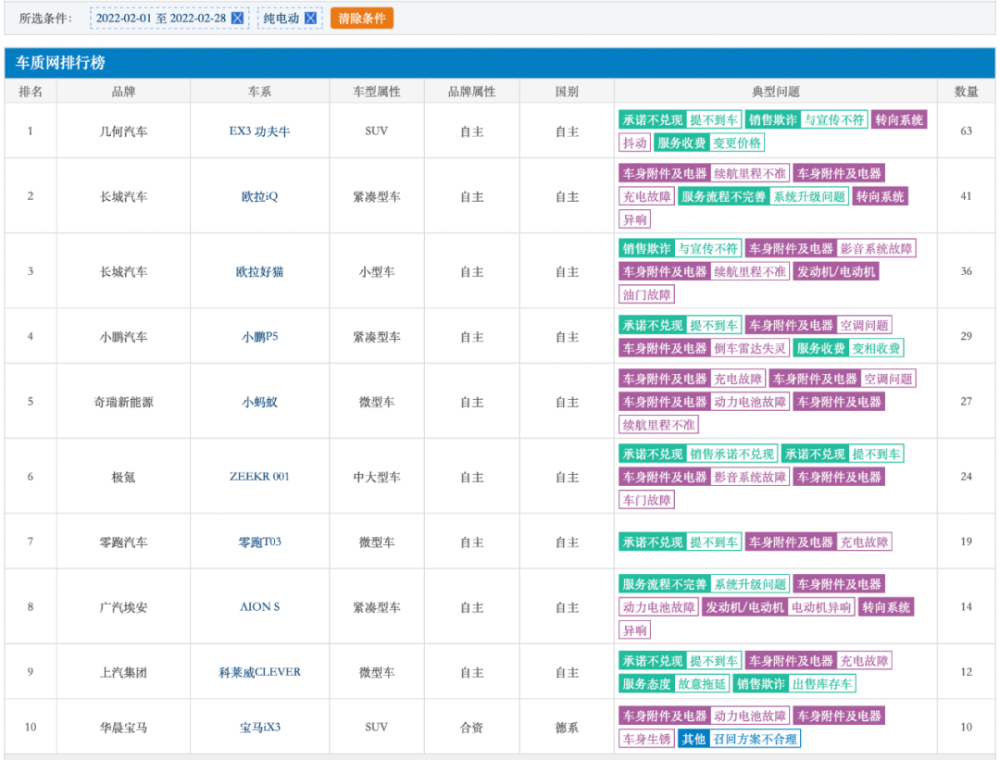Open the 小鹏P5 car series link
This screenshot has height=760, width=1000.
tap(260, 337)
